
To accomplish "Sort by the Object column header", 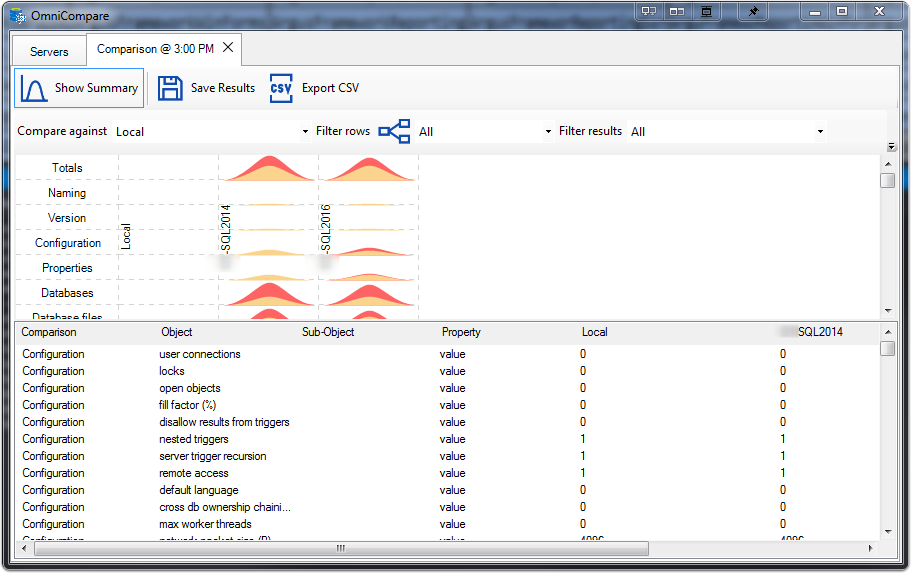I will click(x=177, y=332).
